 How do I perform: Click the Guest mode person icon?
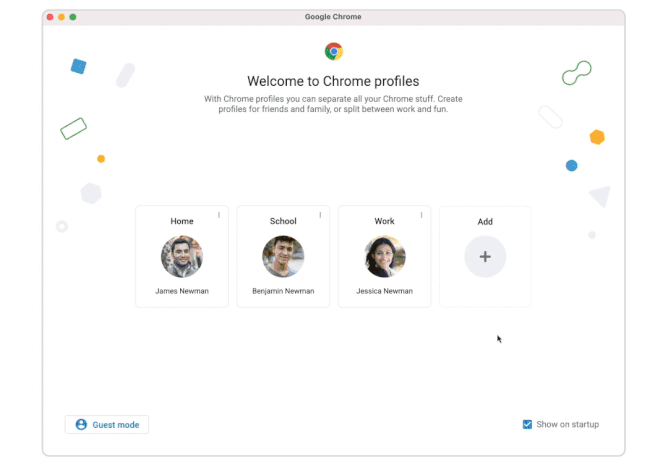(81, 425)
